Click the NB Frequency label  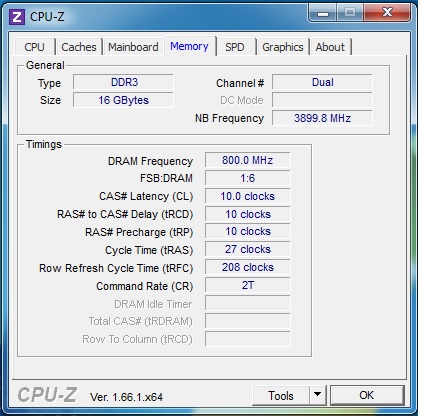tap(229, 118)
